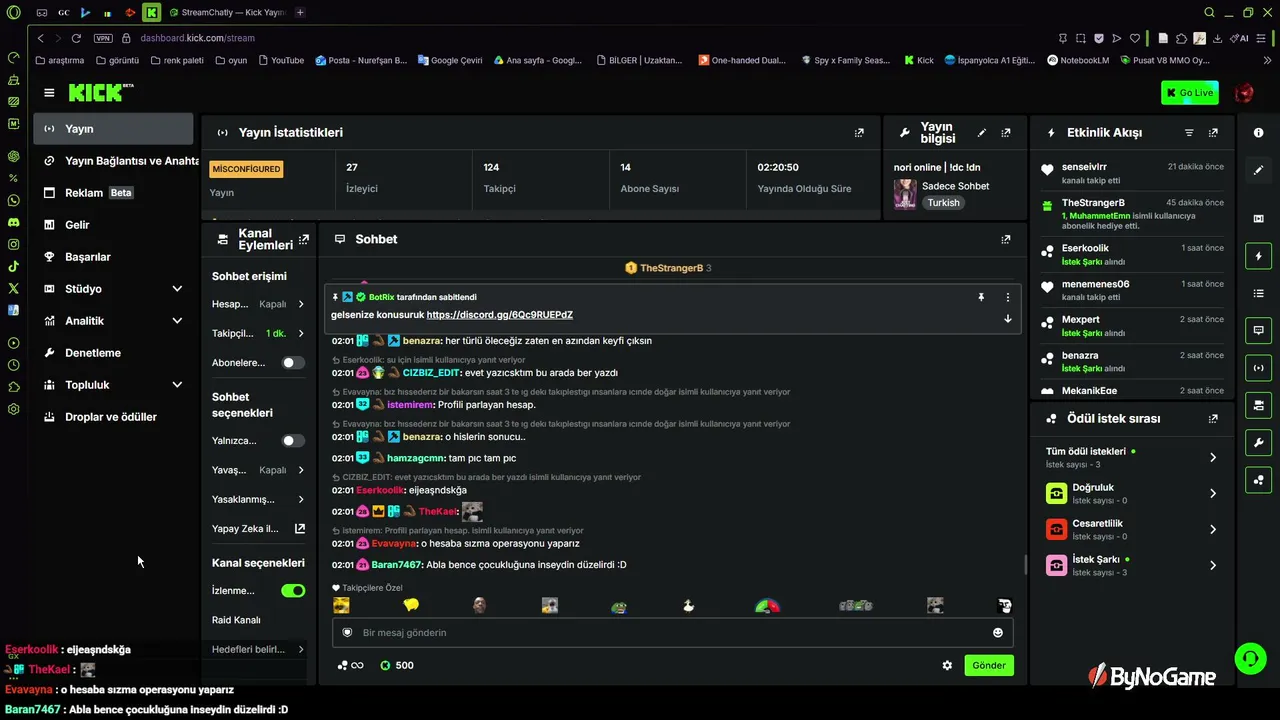Screen dimensions: 1280x720
Task: Open chat settings gear icon
Action: pyautogui.click(x=947, y=665)
